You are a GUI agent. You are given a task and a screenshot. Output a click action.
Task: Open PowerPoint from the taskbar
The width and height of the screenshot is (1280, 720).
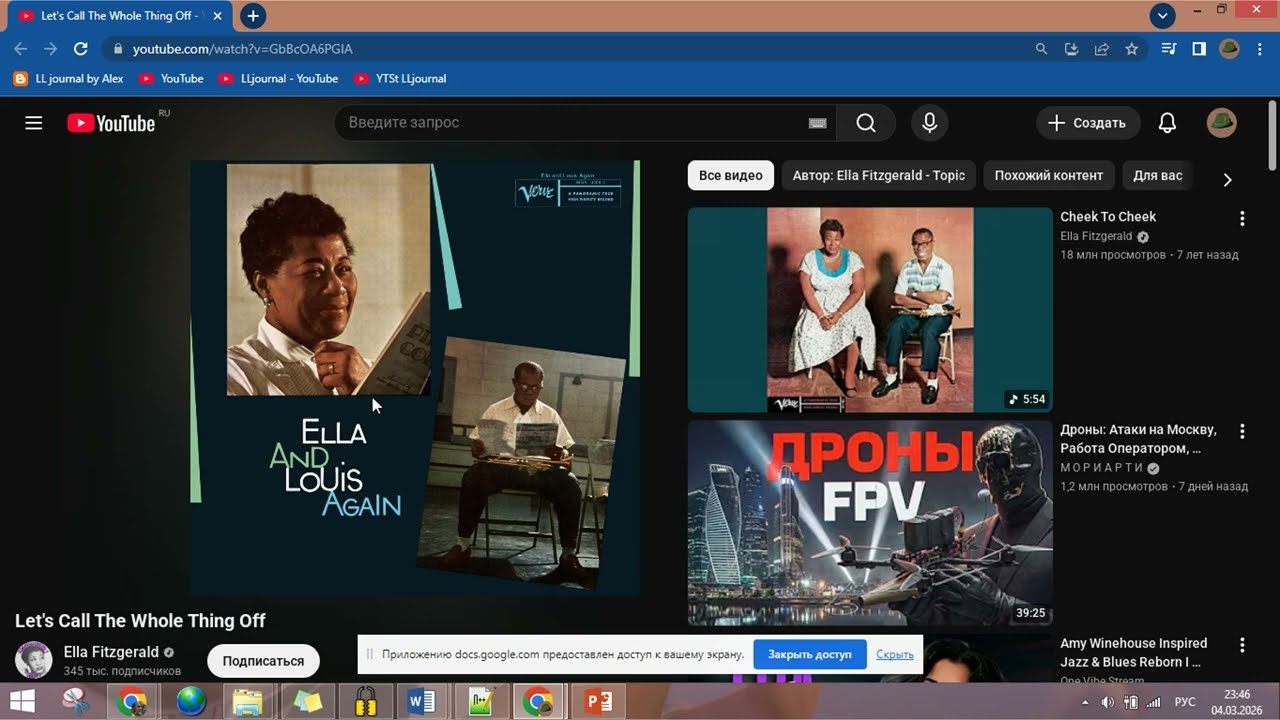pos(598,702)
